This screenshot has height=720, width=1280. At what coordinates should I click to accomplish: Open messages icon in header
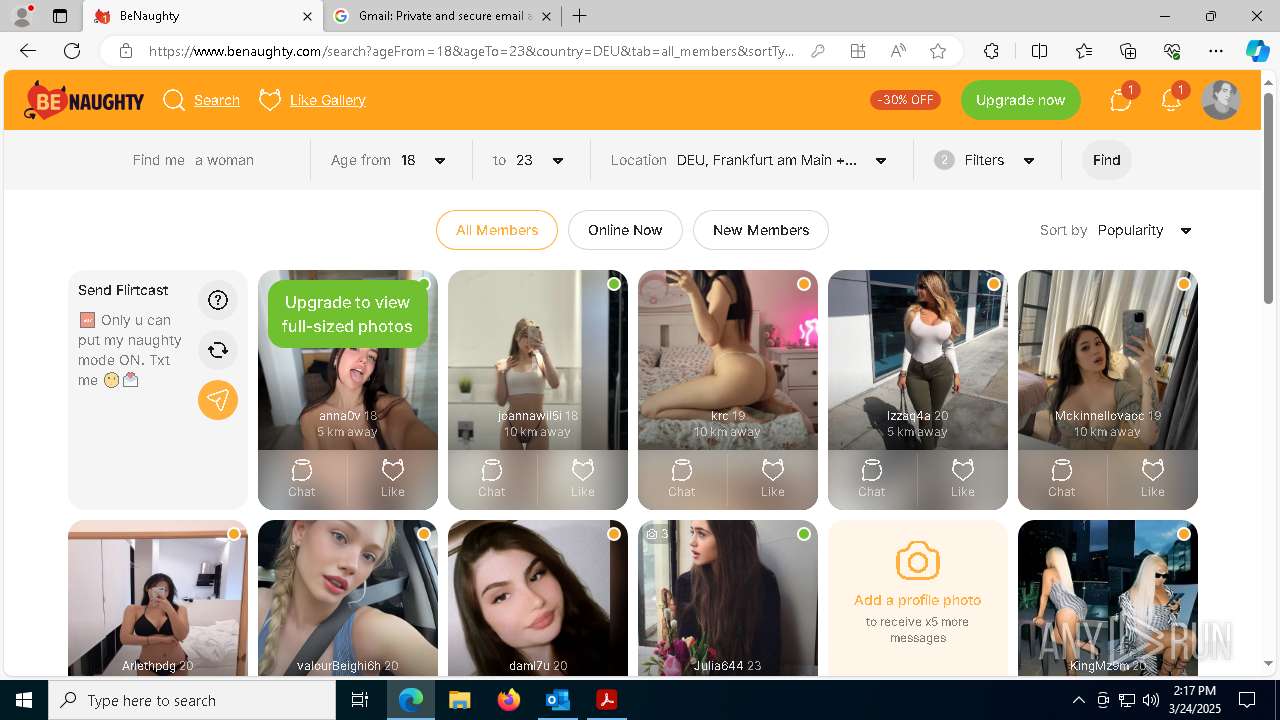[1121, 99]
